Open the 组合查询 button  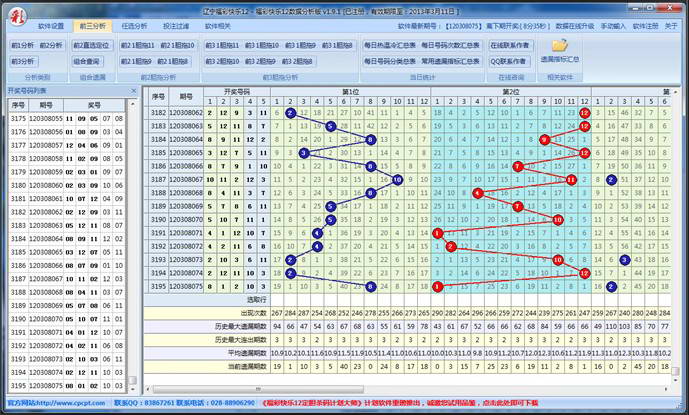(87, 62)
